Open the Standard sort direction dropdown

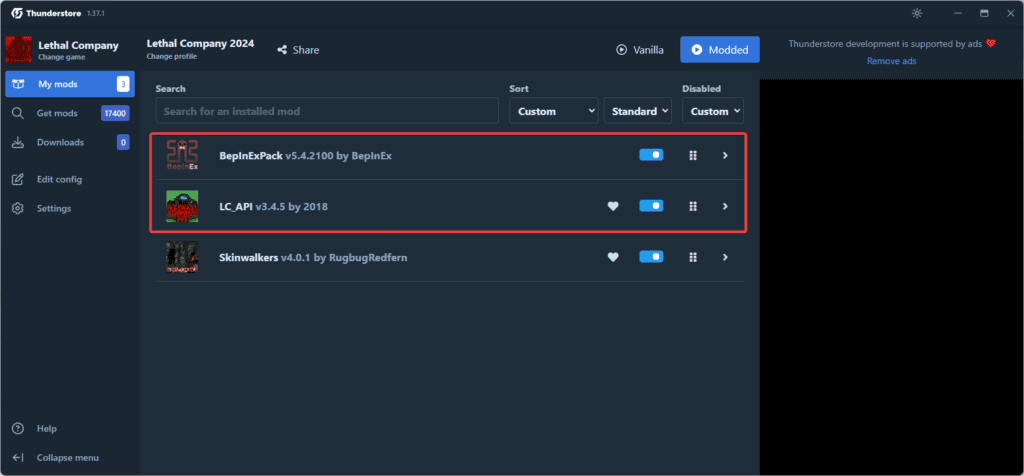(x=637, y=111)
